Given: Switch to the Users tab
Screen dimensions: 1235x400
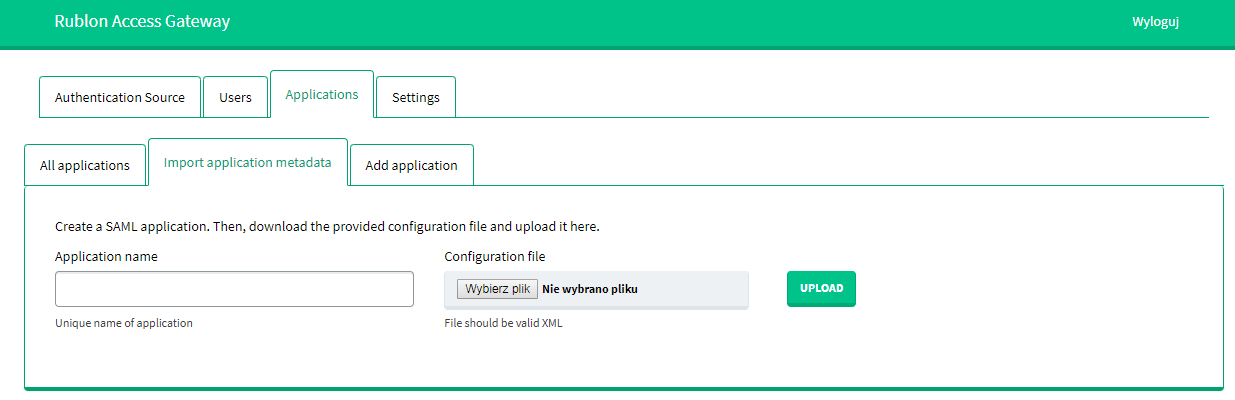Looking at the screenshot, I should pyautogui.click(x=235, y=97).
